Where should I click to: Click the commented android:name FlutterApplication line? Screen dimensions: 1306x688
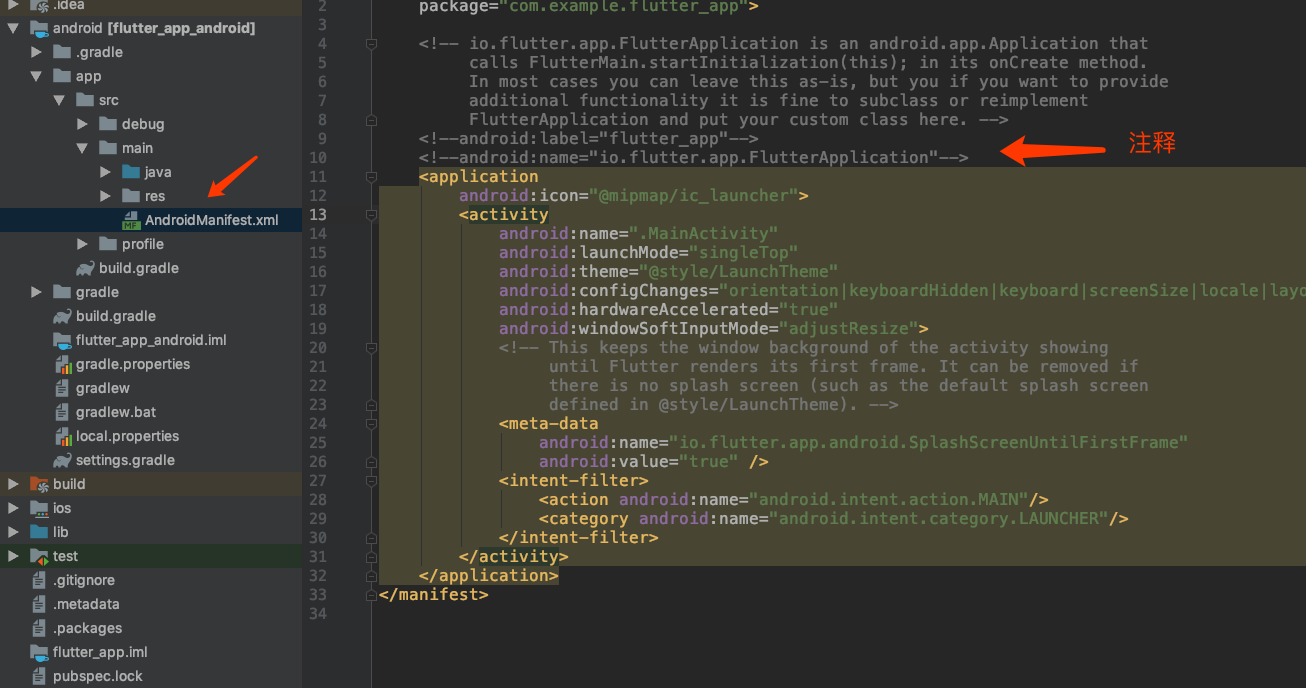tap(693, 158)
